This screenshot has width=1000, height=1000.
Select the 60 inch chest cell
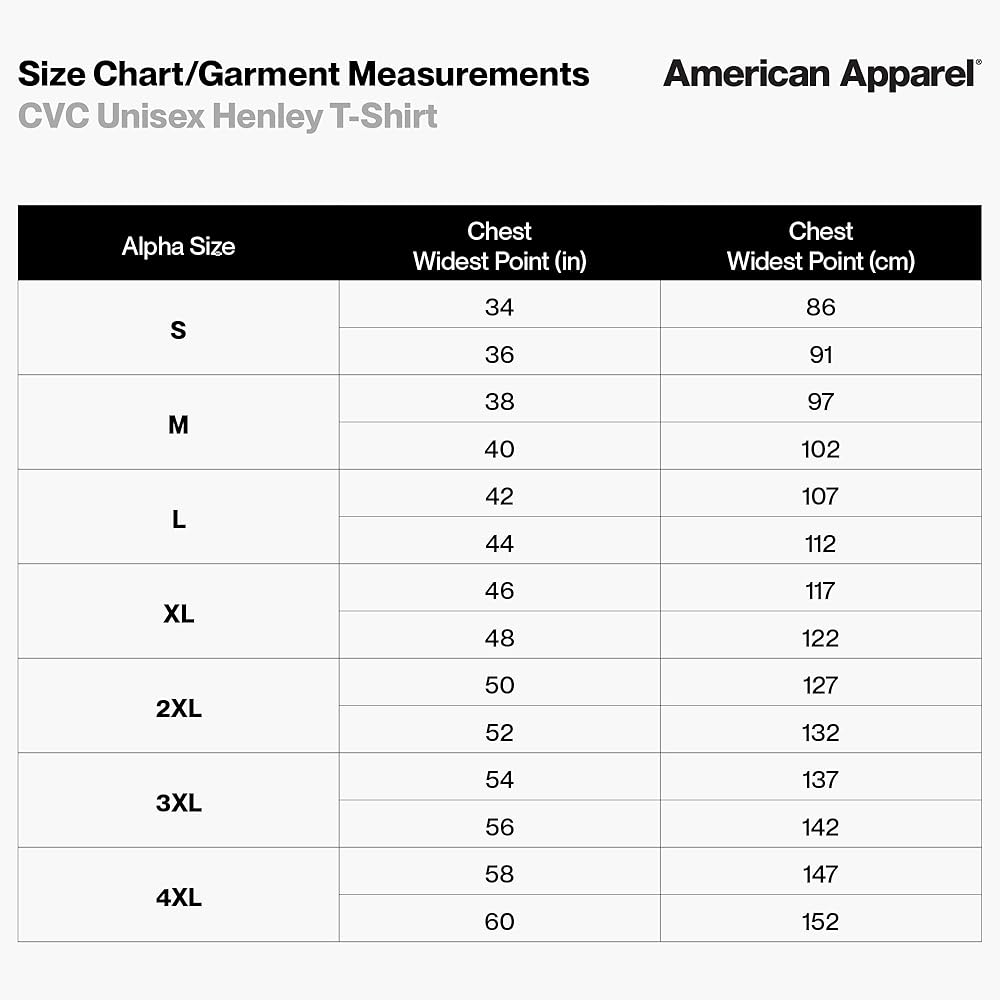(x=499, y=921)
